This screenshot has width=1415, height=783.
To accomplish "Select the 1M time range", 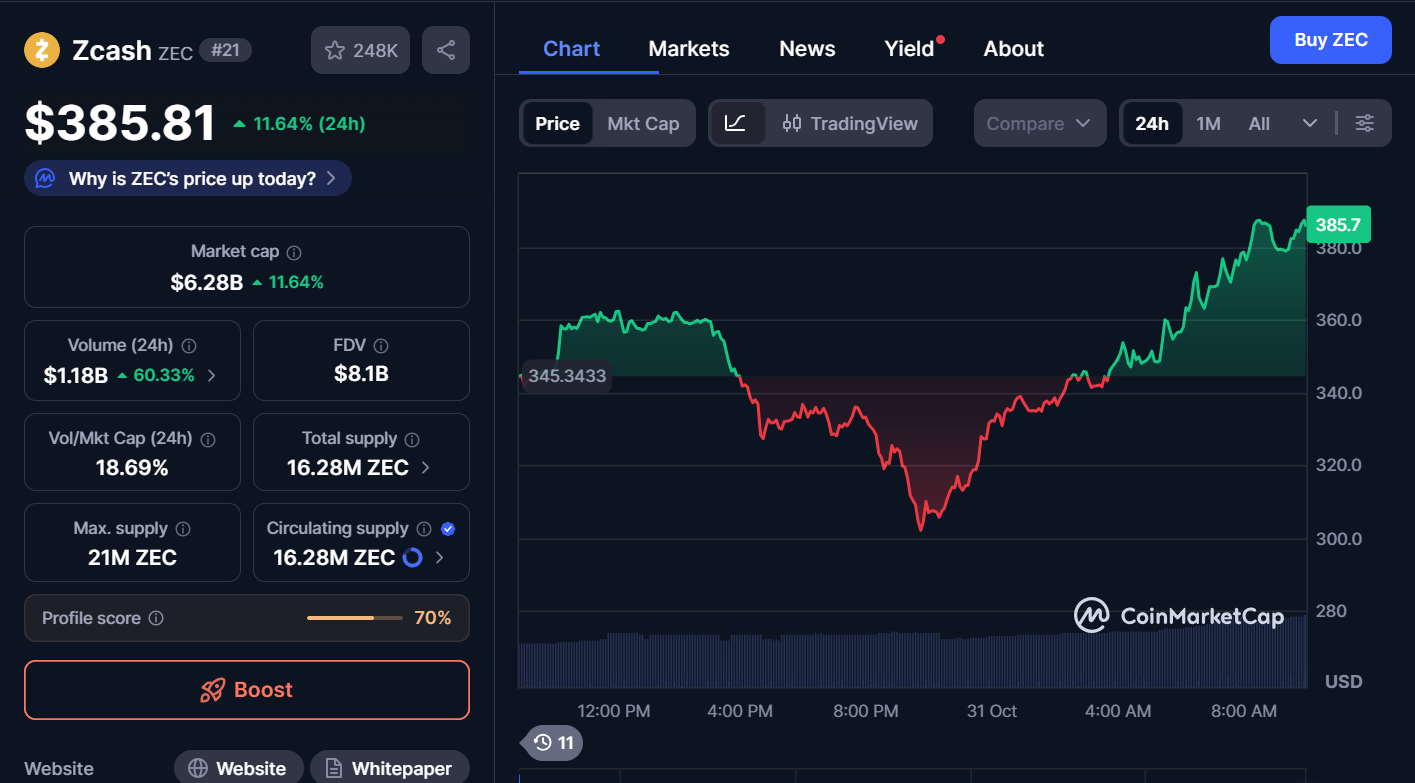I will 1208,123.
